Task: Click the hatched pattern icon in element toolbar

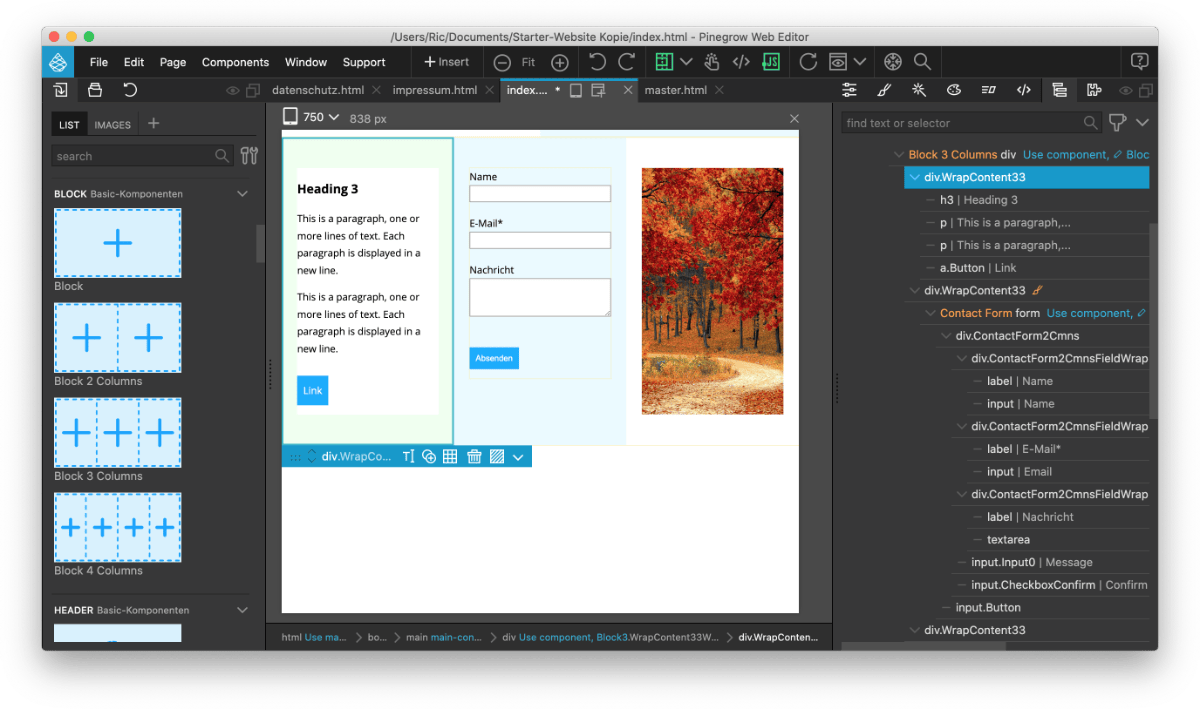Action: pyautogui.click(x=497, y=456)
